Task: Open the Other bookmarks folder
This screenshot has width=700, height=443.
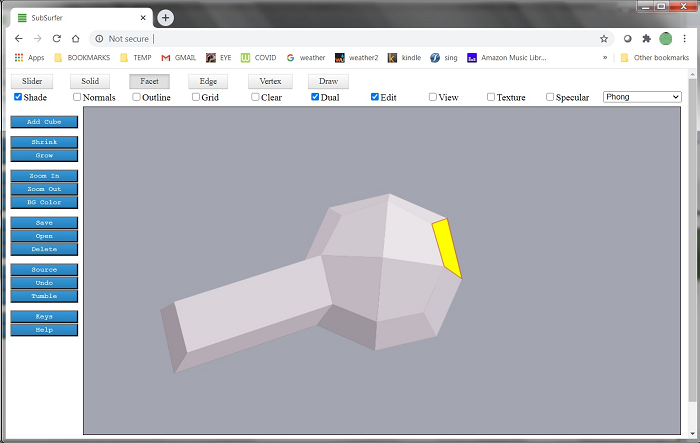Action: 654,58
